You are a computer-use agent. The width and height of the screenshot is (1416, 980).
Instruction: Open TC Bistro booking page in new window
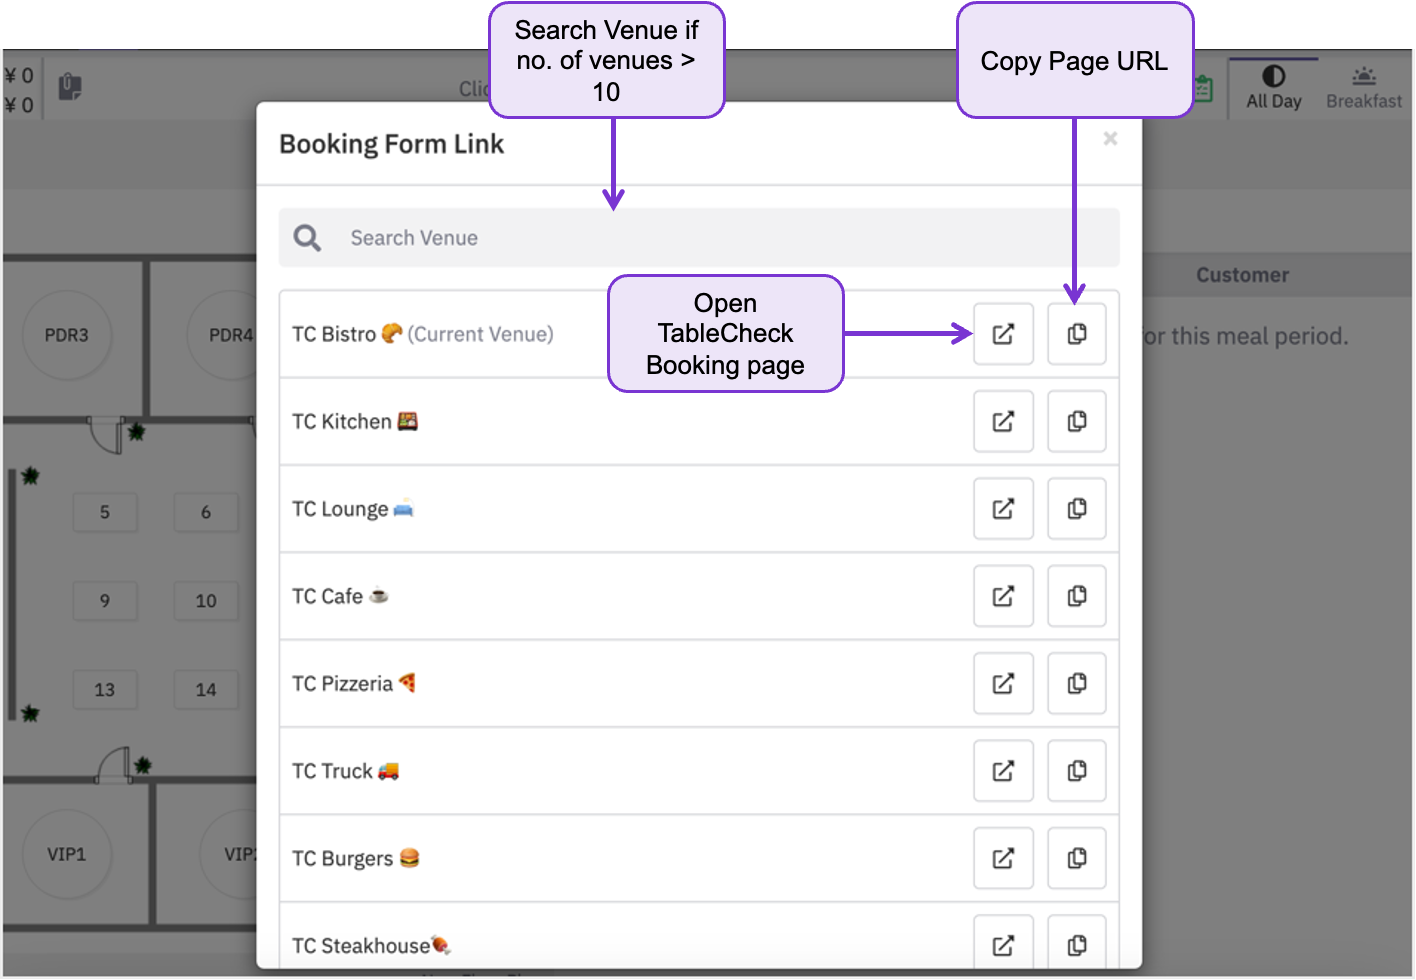(1003, 334)
